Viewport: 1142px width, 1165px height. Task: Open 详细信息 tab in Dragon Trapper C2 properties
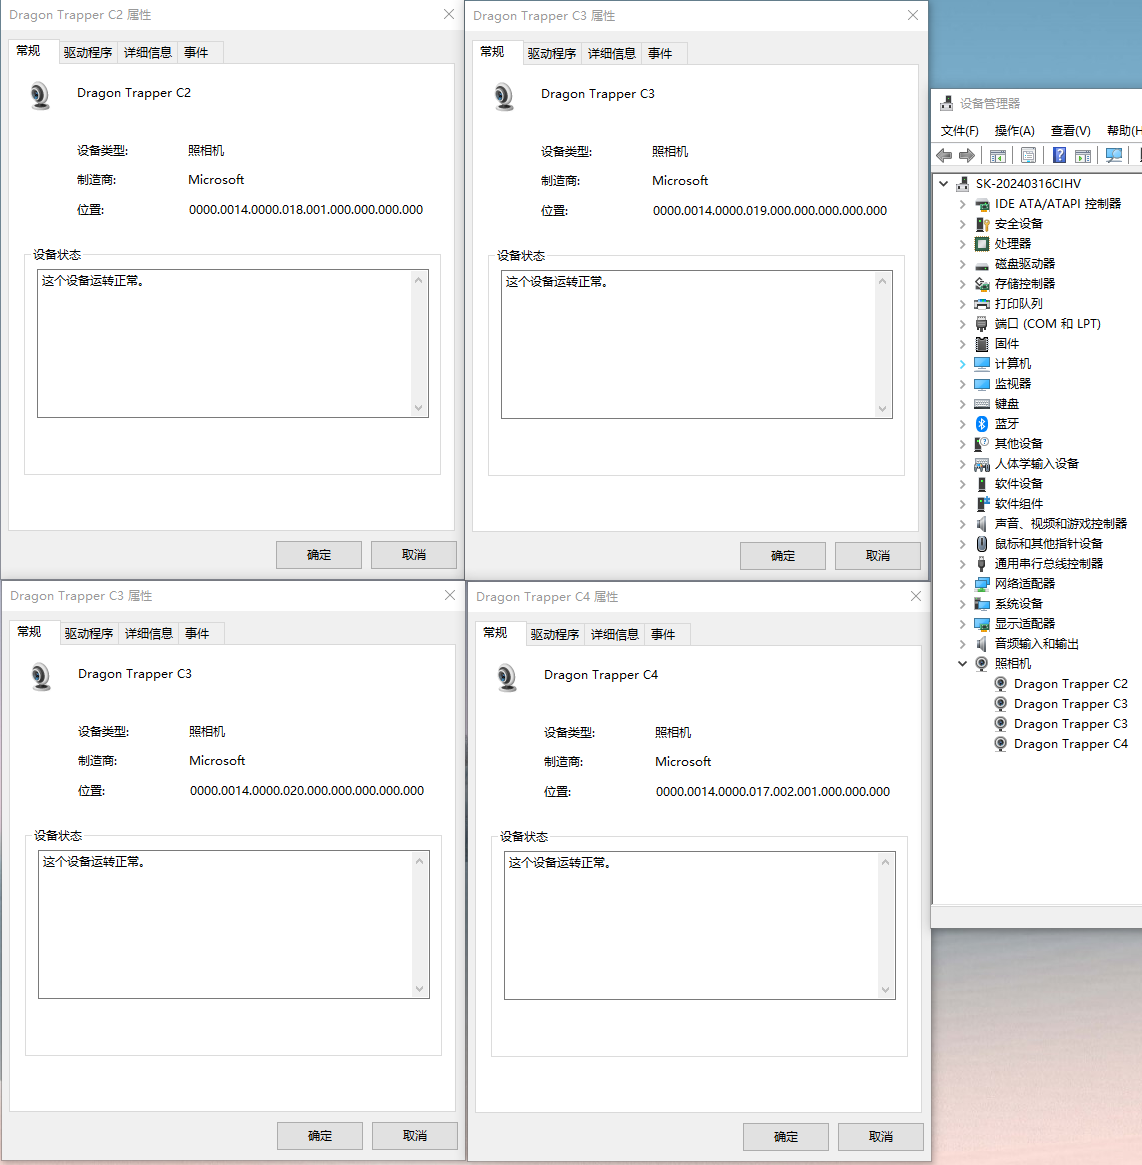coord(148,53)
